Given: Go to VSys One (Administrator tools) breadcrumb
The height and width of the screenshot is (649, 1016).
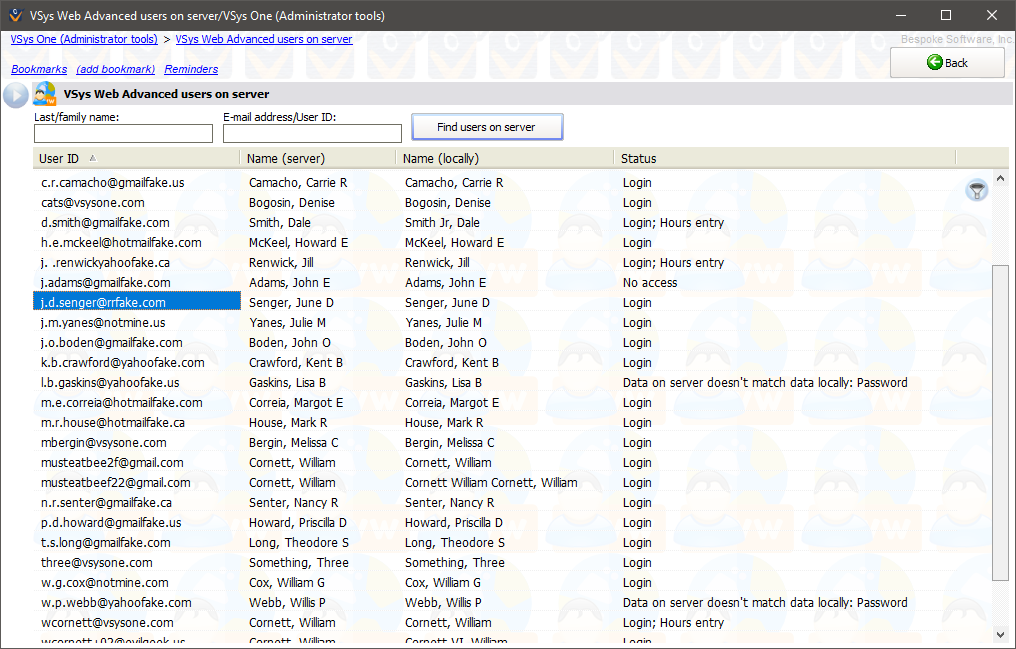Looking at the screenshot, I should (x=84, y=39).
